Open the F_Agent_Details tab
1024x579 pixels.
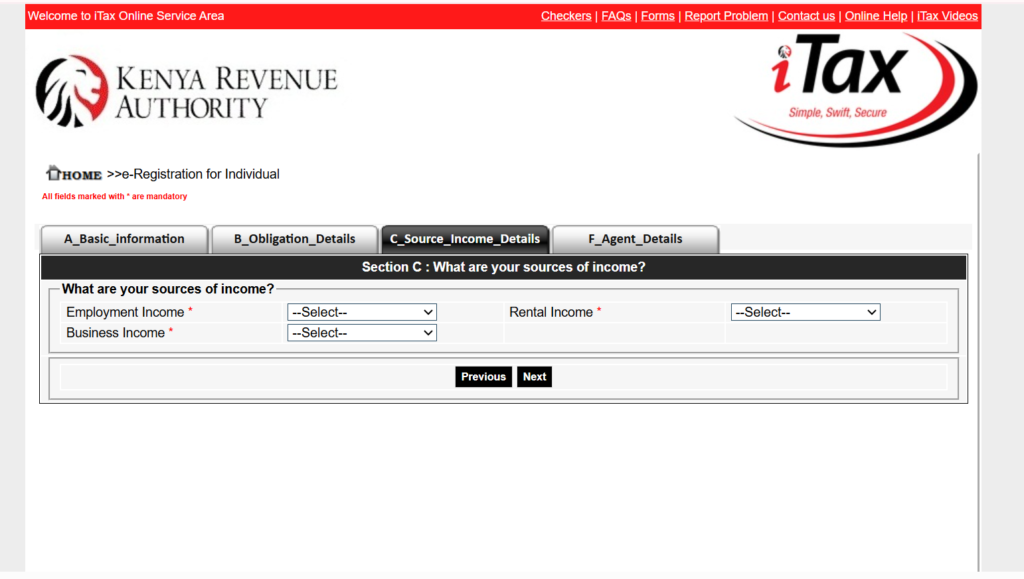point(635,239)
